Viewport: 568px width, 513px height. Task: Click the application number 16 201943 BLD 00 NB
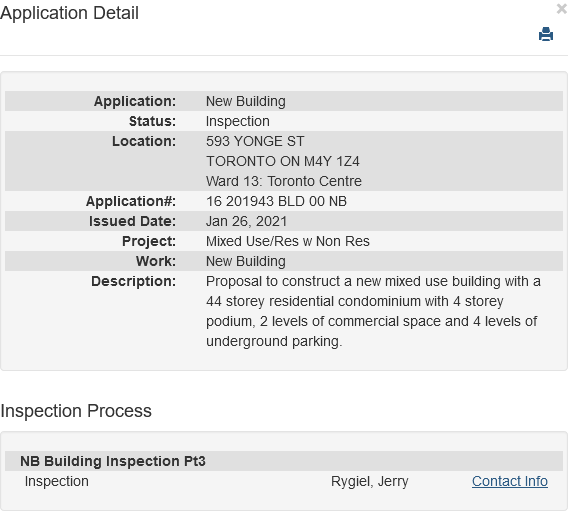(276, 201)
